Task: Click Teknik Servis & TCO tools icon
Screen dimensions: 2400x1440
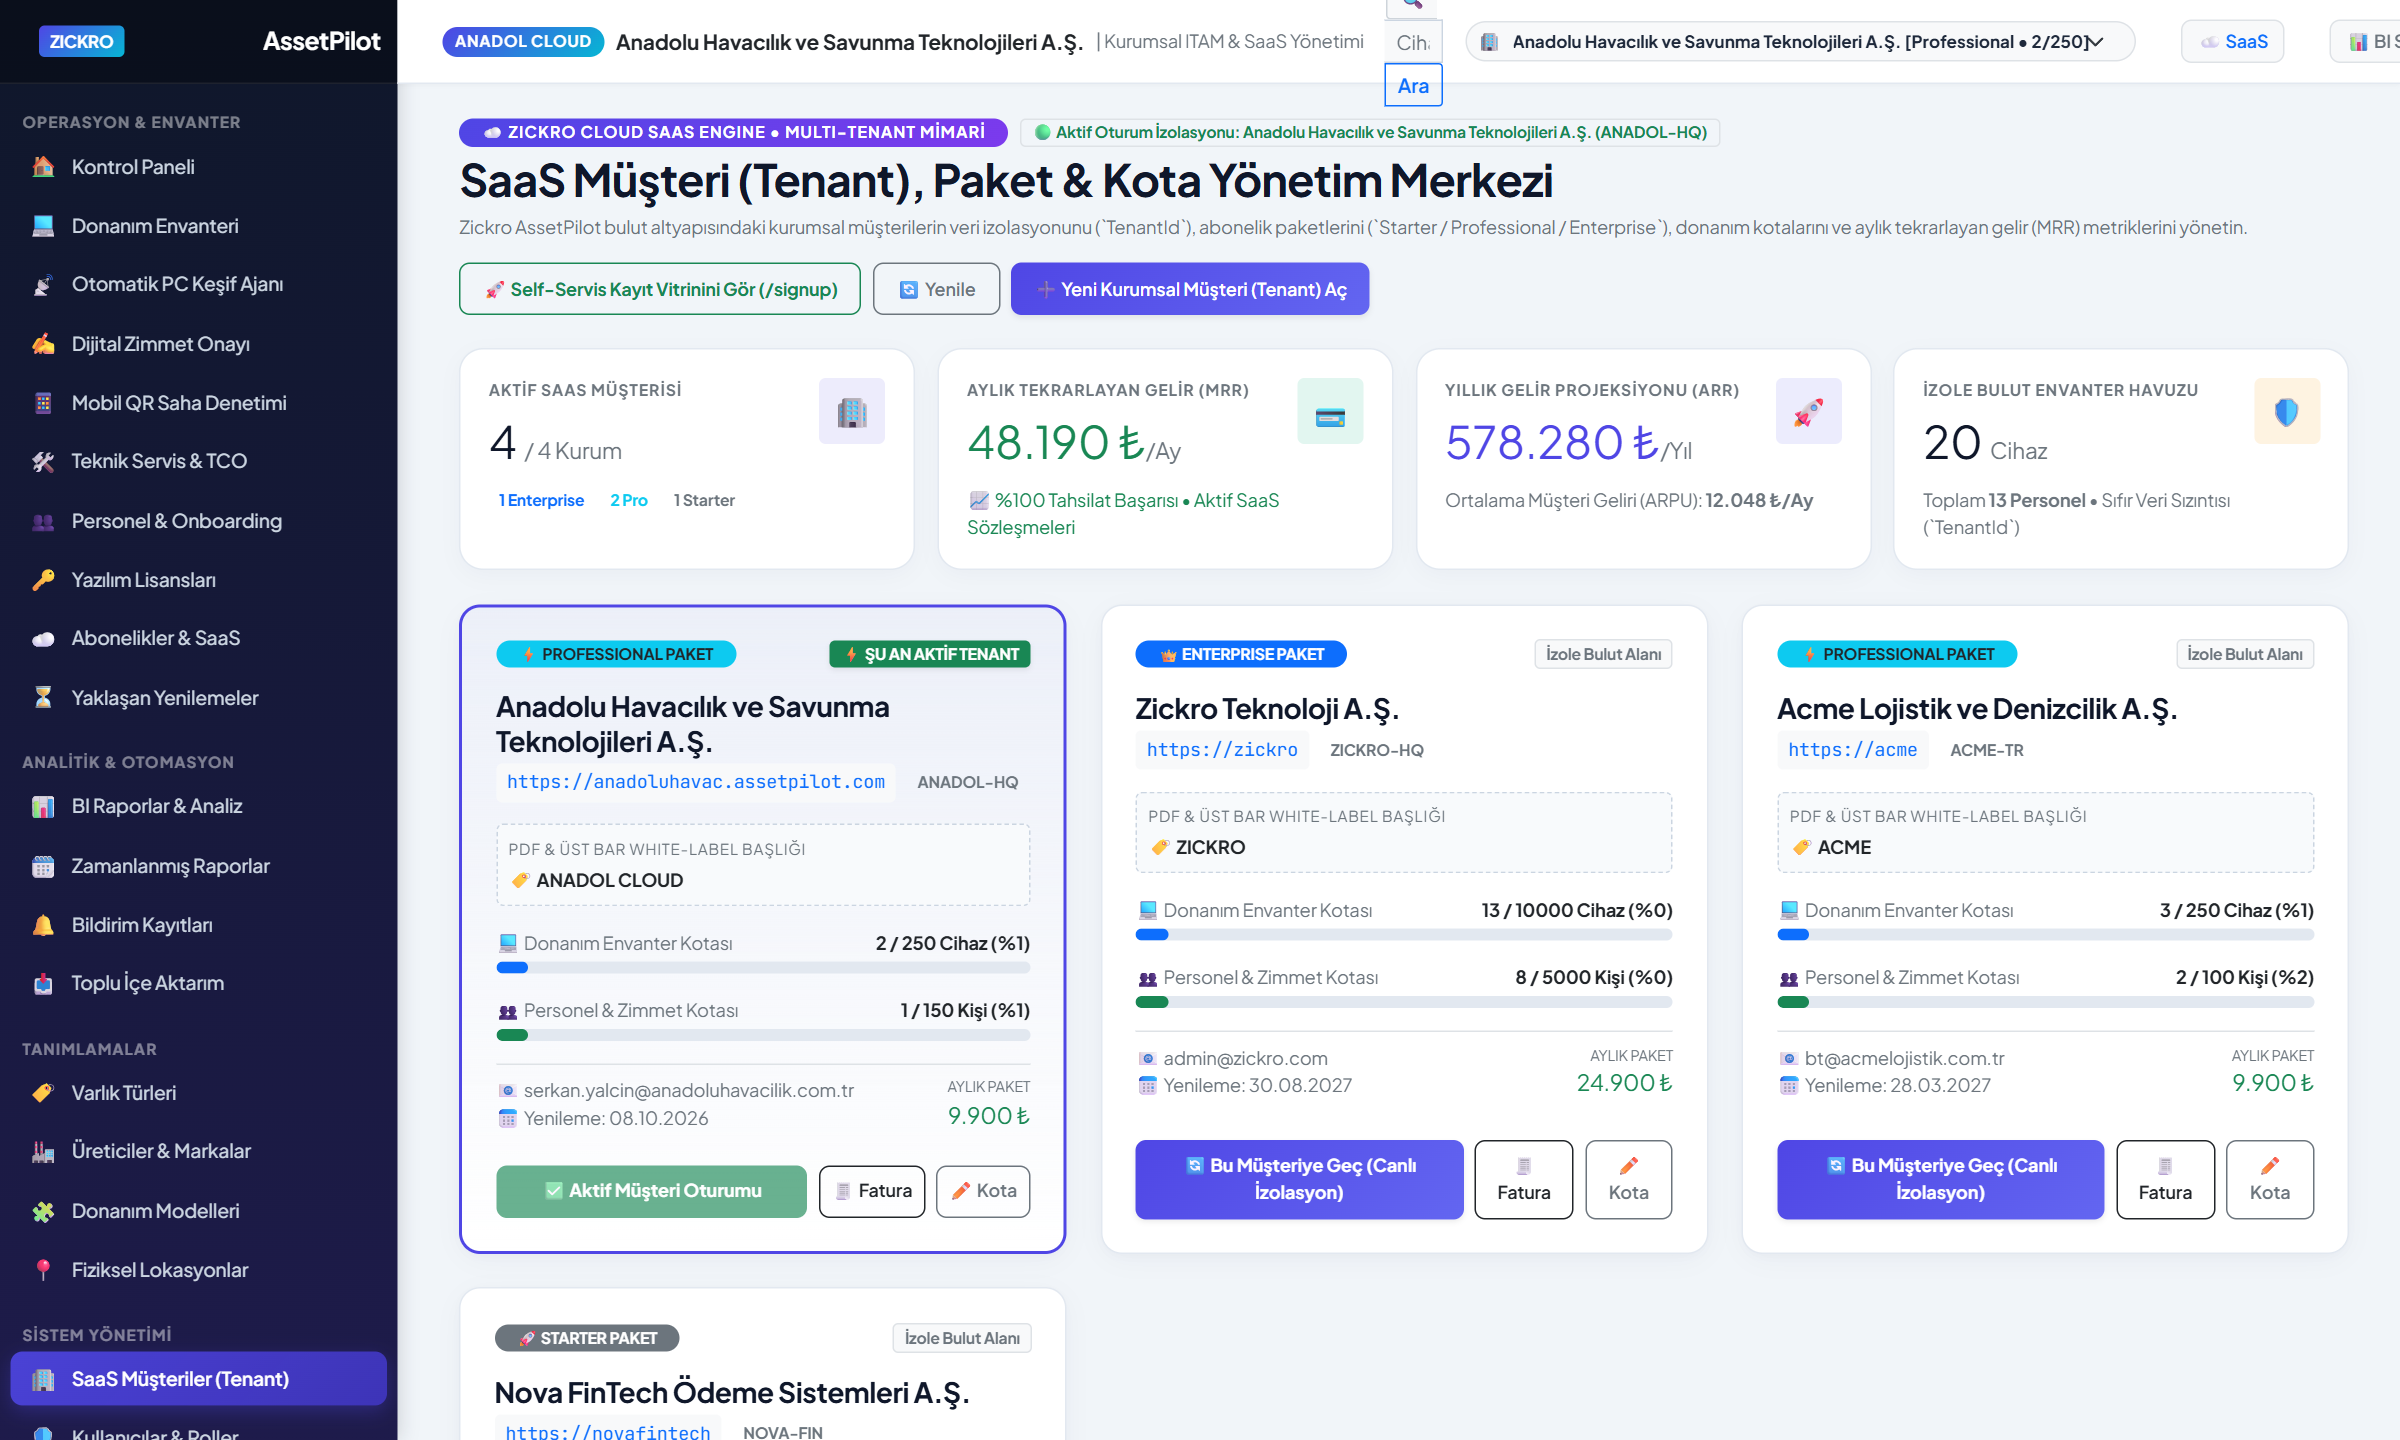Action: pos(43,462)
